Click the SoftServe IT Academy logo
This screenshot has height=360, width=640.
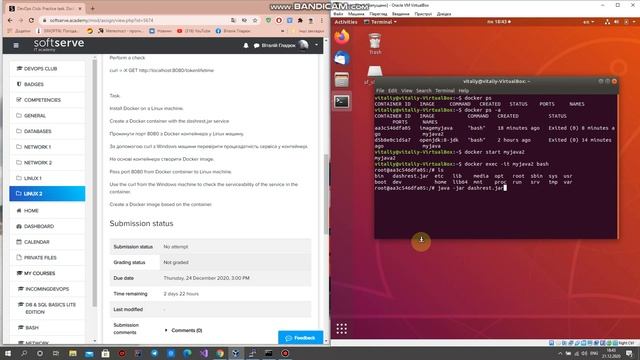59,45
